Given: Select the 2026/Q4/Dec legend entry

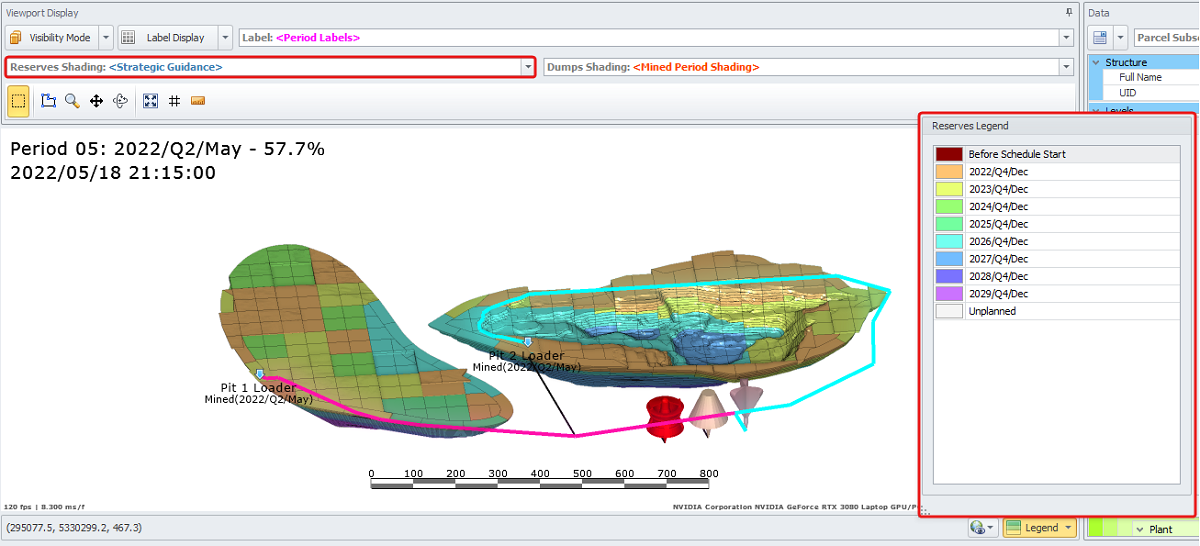Looking at the screenshot, I should click(x=998, y=241).
